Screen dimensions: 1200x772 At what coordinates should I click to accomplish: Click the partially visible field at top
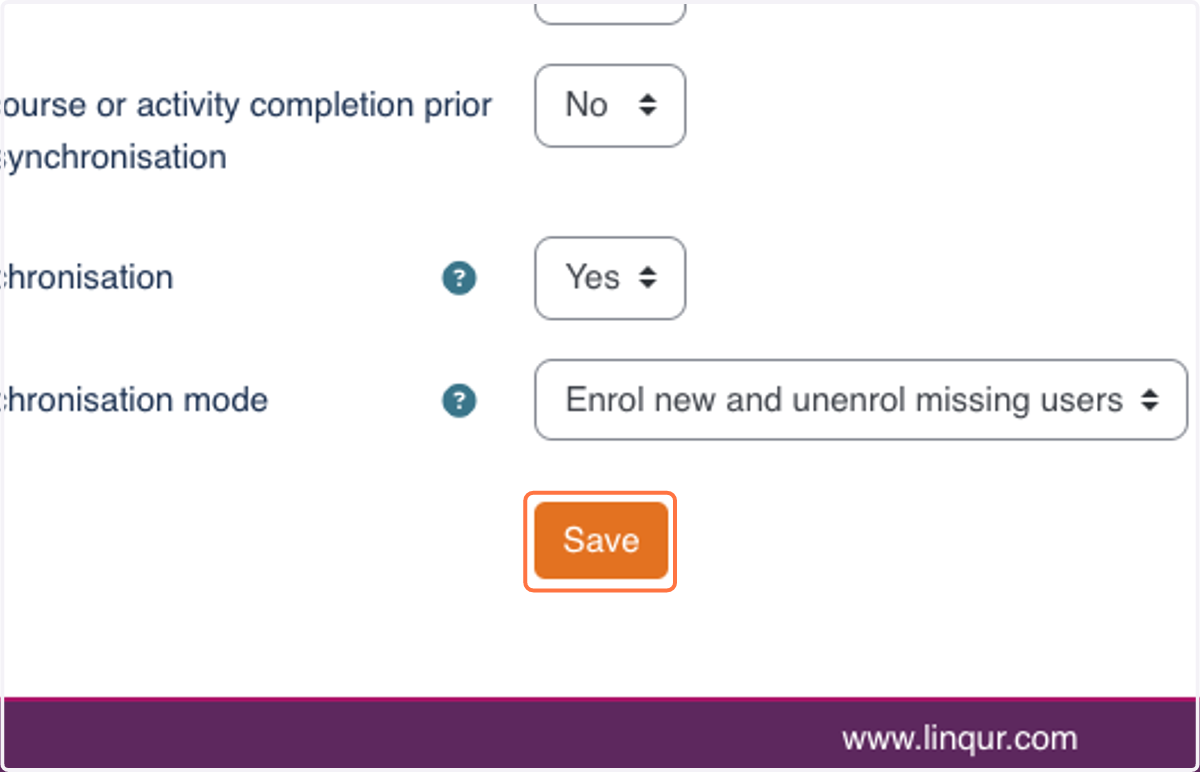coord(610,11)
